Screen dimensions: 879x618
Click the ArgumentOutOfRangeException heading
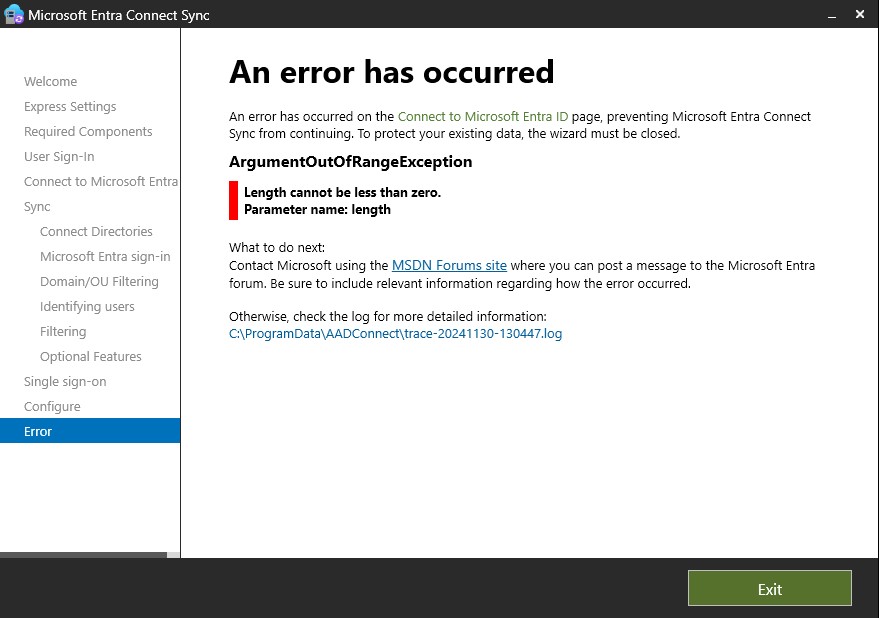[350, 162]
